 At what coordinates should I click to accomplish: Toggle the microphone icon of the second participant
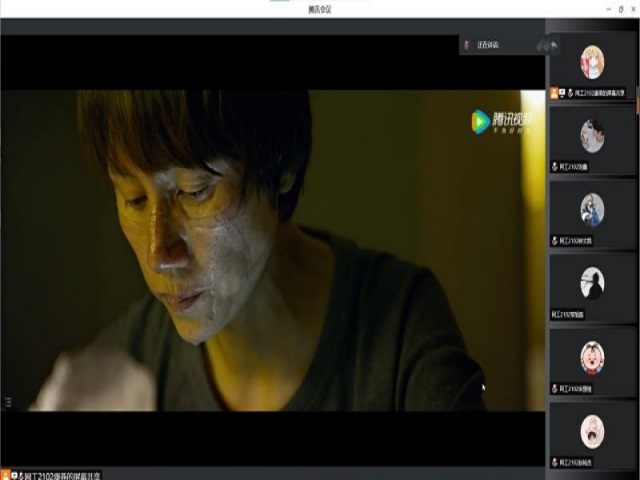[555, 167]
